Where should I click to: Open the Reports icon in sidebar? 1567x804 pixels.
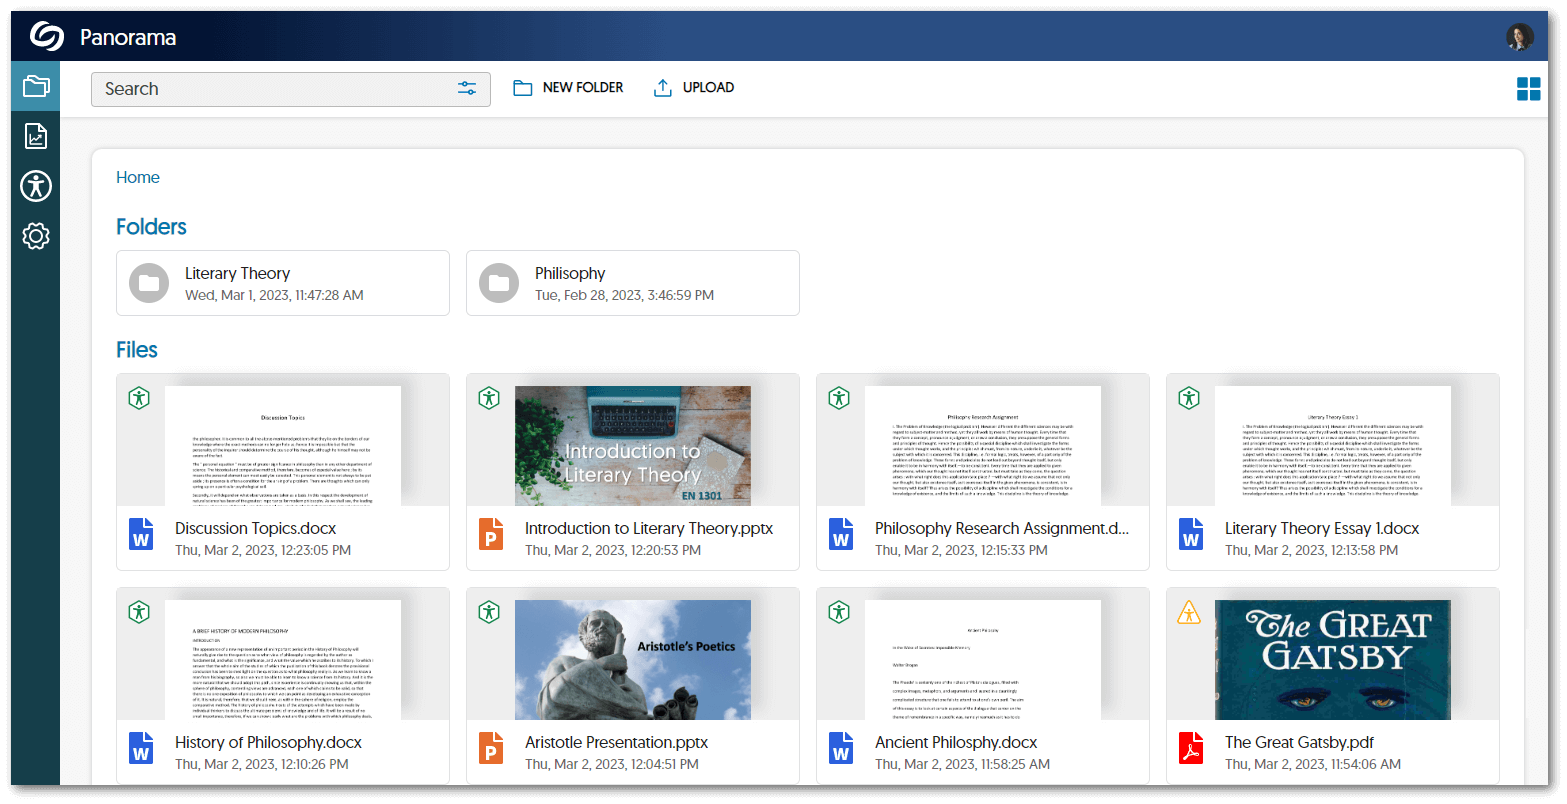pyautogui.click(x=36, y=136)
